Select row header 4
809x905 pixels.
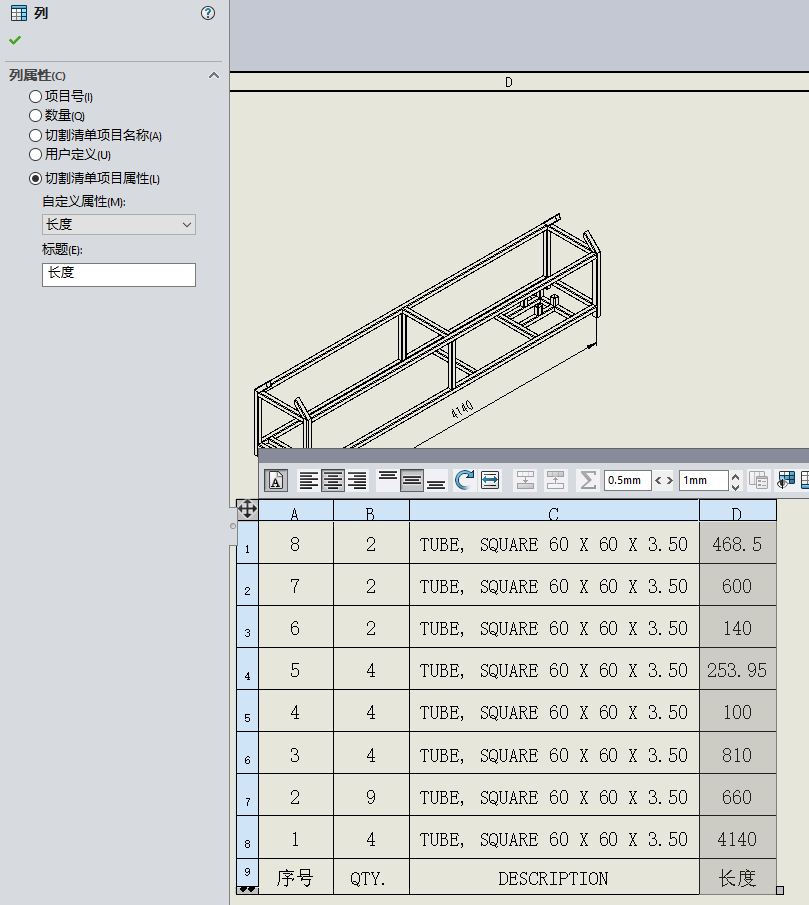coord(248,669)
